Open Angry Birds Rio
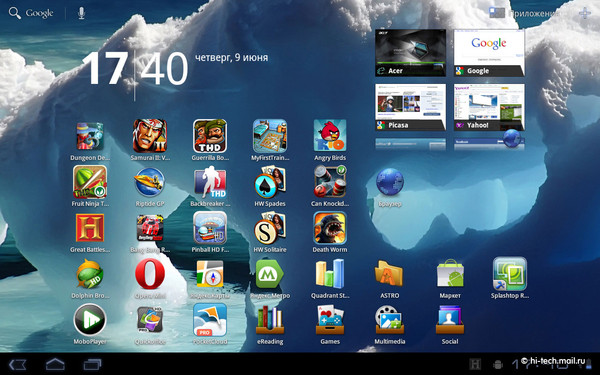The width and height of the screenshot is (600, 375). tap(330, 135)
